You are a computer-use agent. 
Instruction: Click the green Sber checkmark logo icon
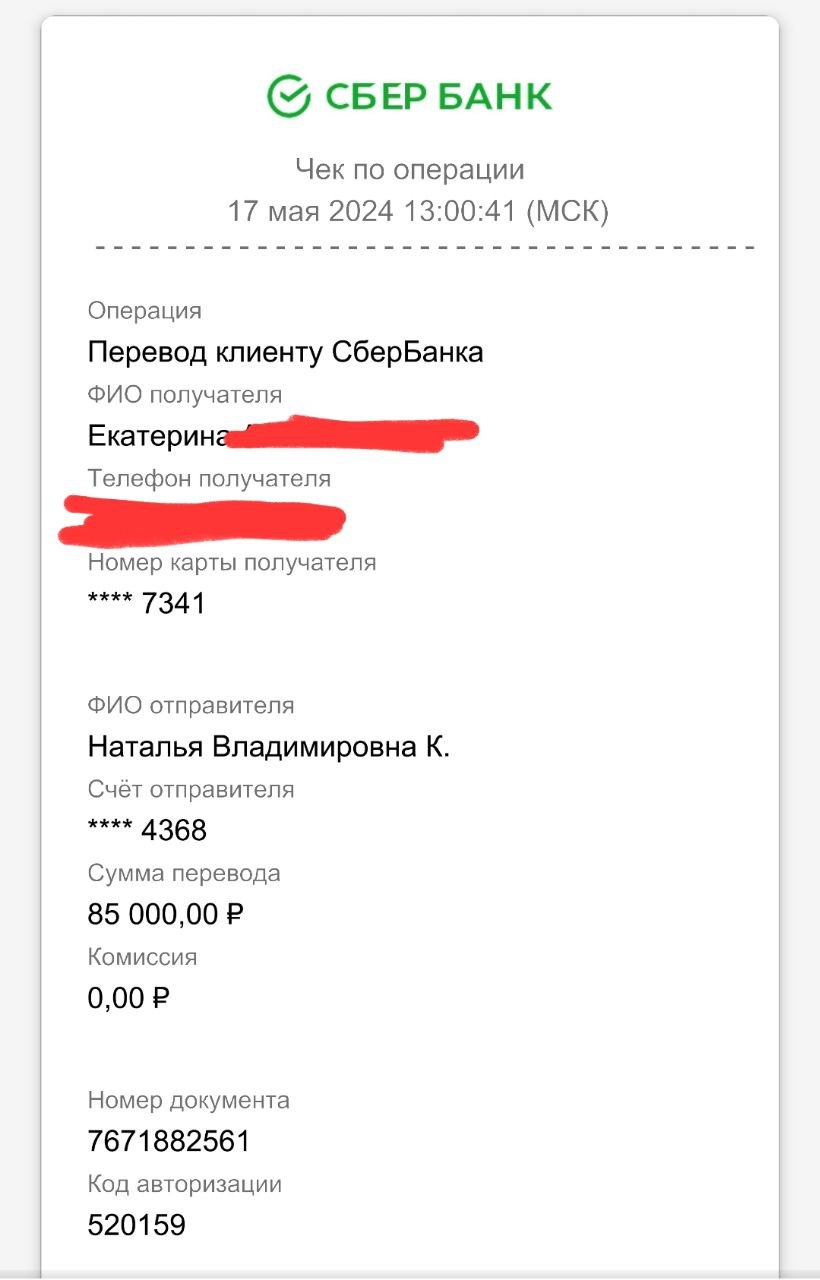290,96
